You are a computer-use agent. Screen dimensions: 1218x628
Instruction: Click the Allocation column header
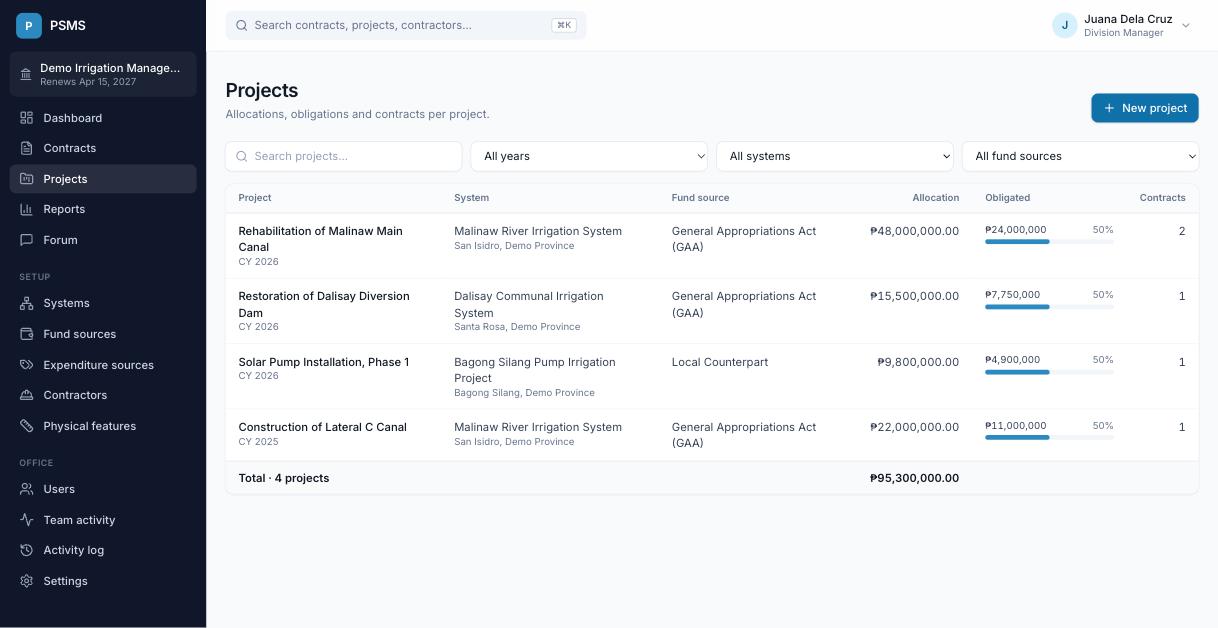(935, 198)
